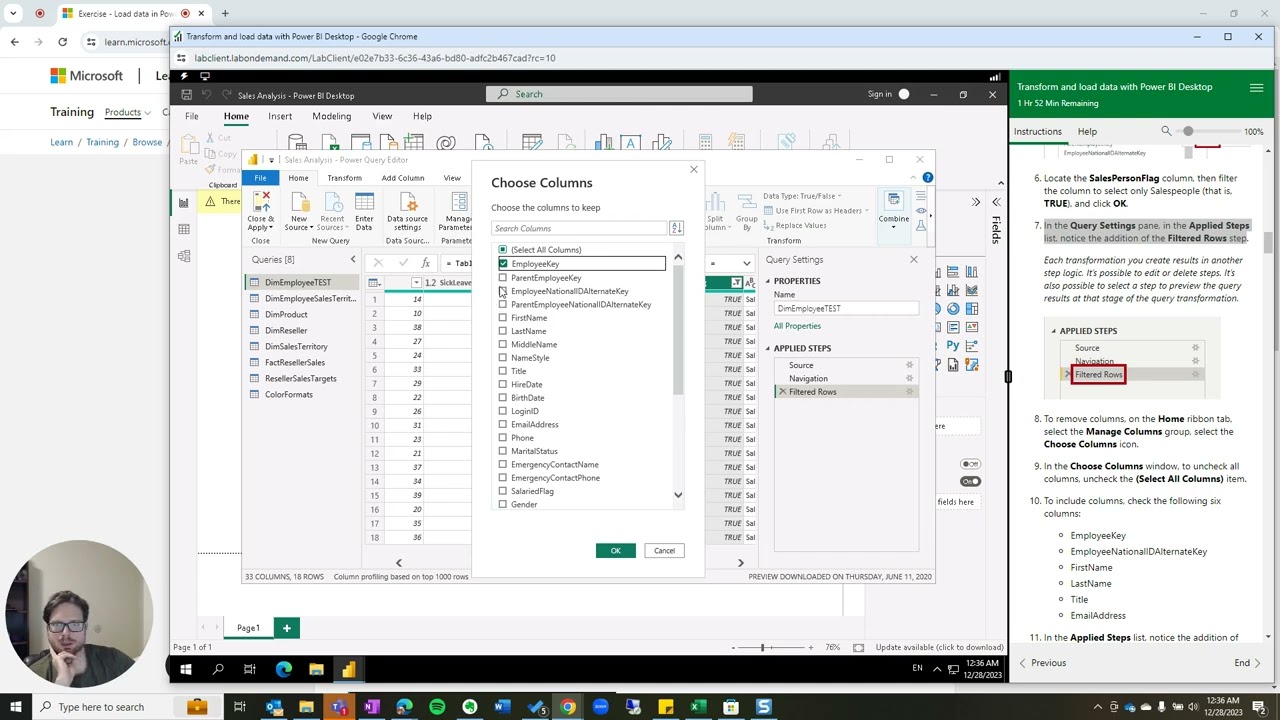Click the column list scroll down arrow
Viewport: 1280px width, 720px height.
pyautogui.click(x=678, y=495)
